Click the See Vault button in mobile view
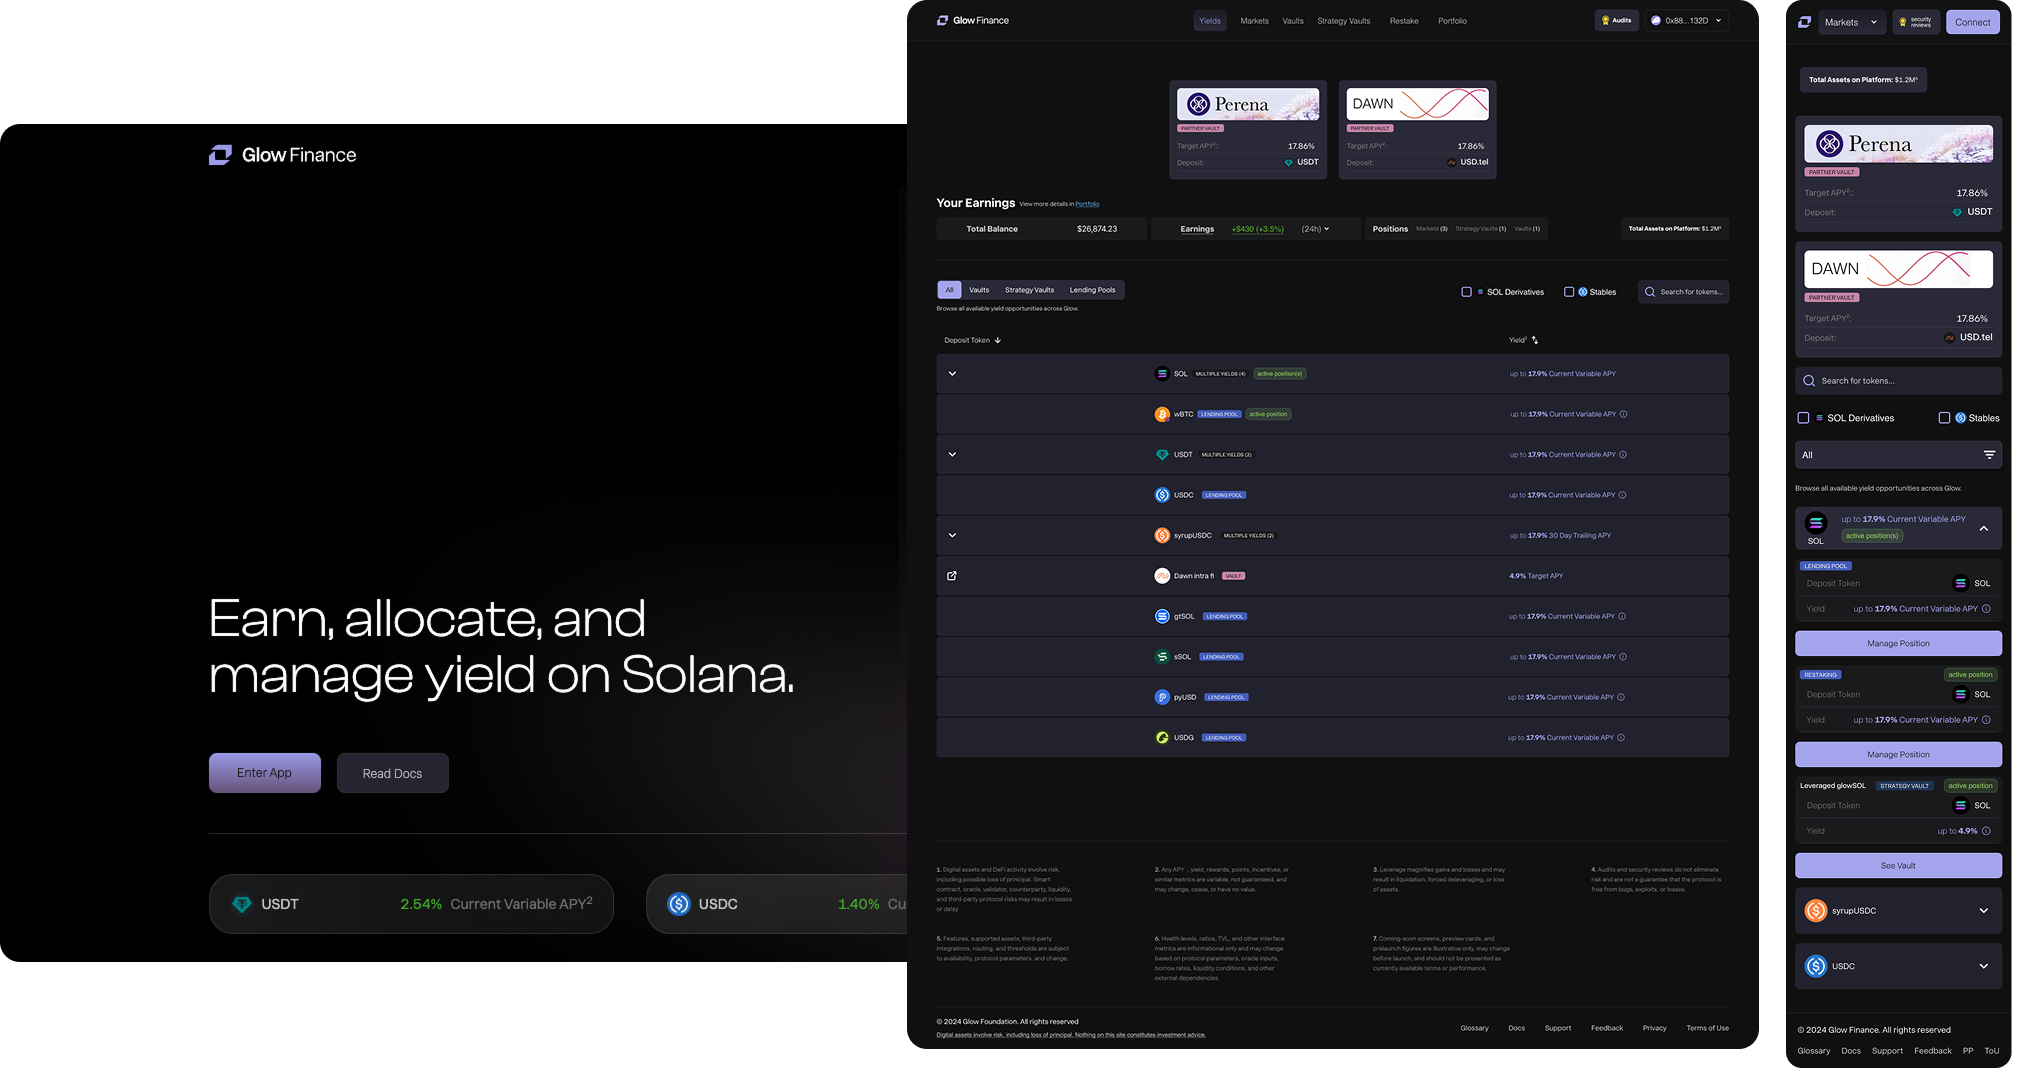The image size is (2029, 1068). (x=1898, y=866)
